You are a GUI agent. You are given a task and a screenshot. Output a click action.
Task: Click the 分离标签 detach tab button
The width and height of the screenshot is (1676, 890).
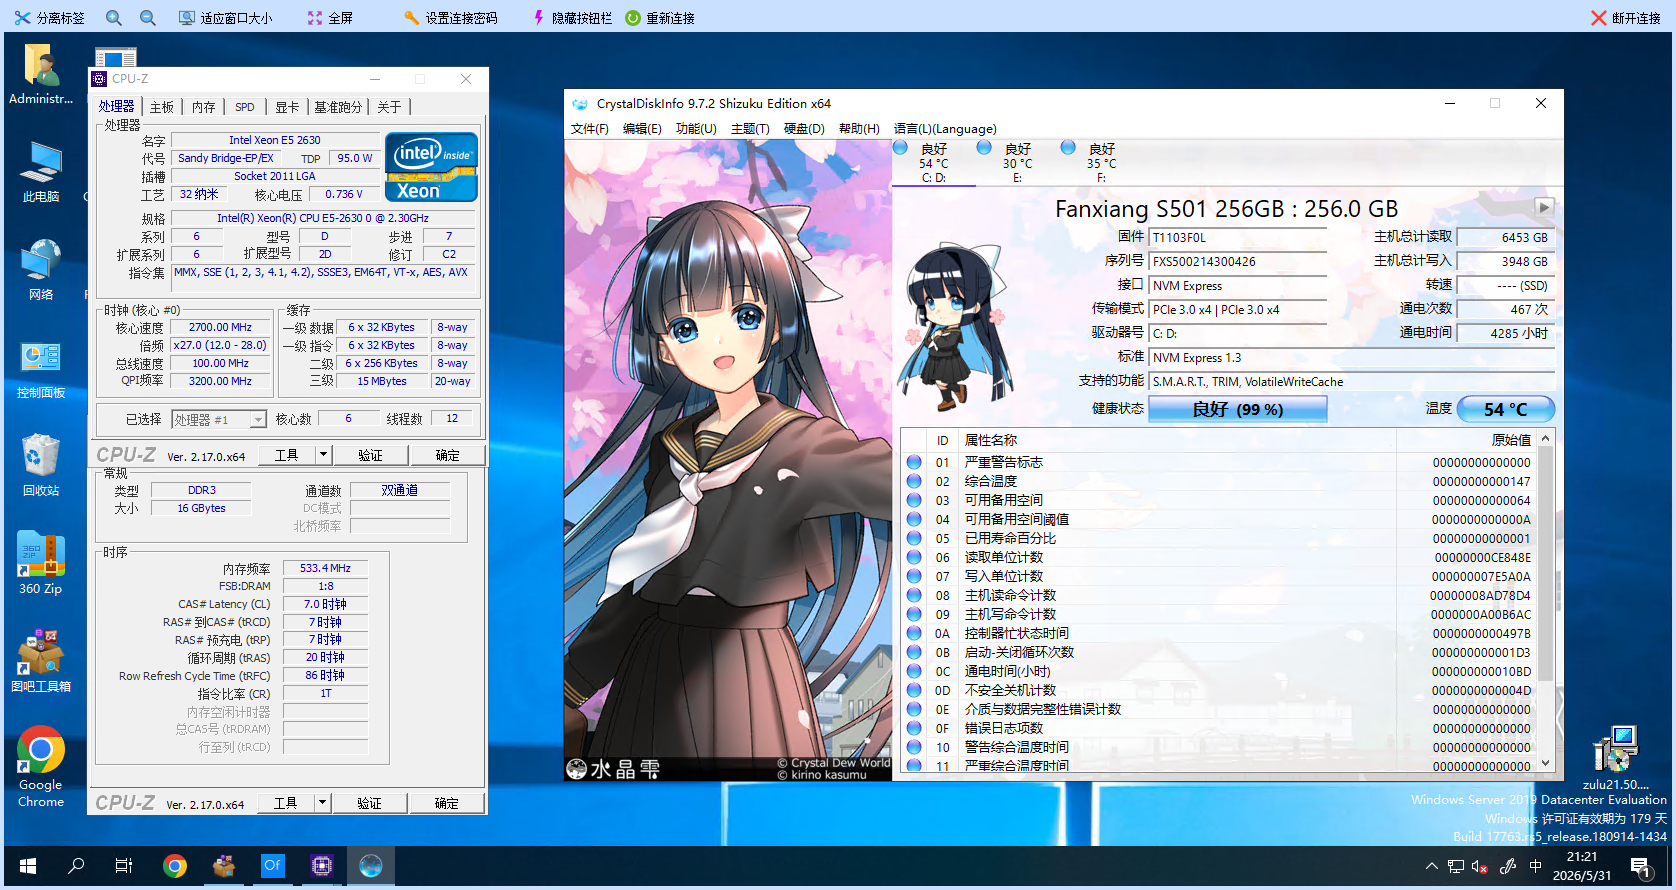(50, 18)
